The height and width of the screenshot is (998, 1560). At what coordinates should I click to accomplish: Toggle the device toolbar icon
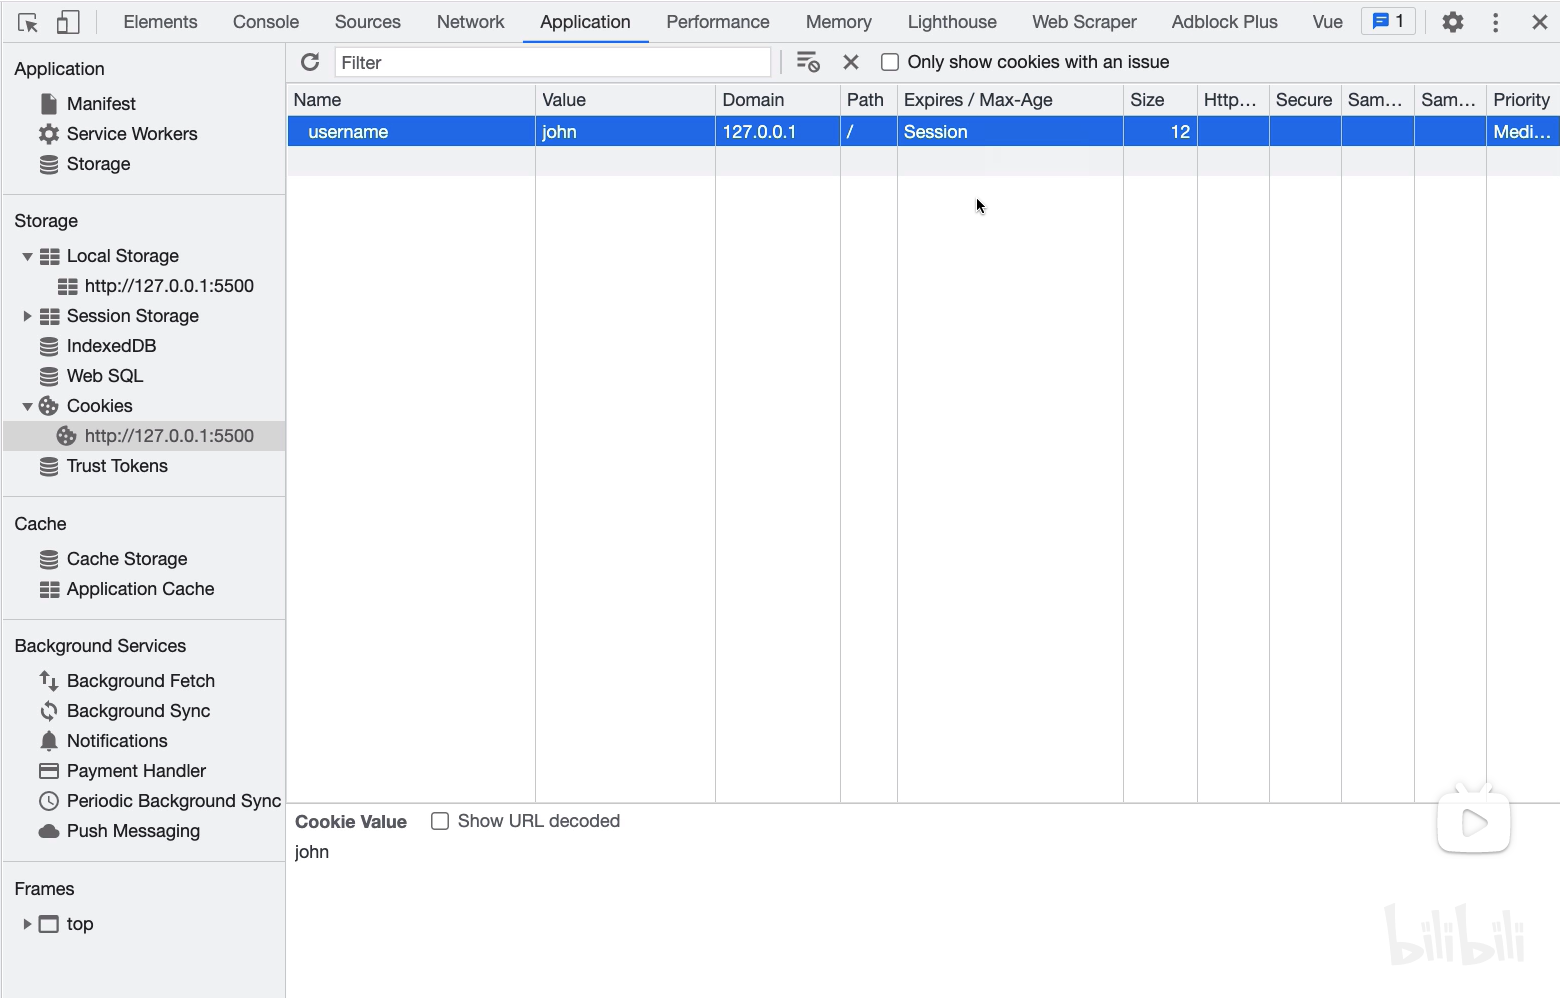click(x=67, y=22)
